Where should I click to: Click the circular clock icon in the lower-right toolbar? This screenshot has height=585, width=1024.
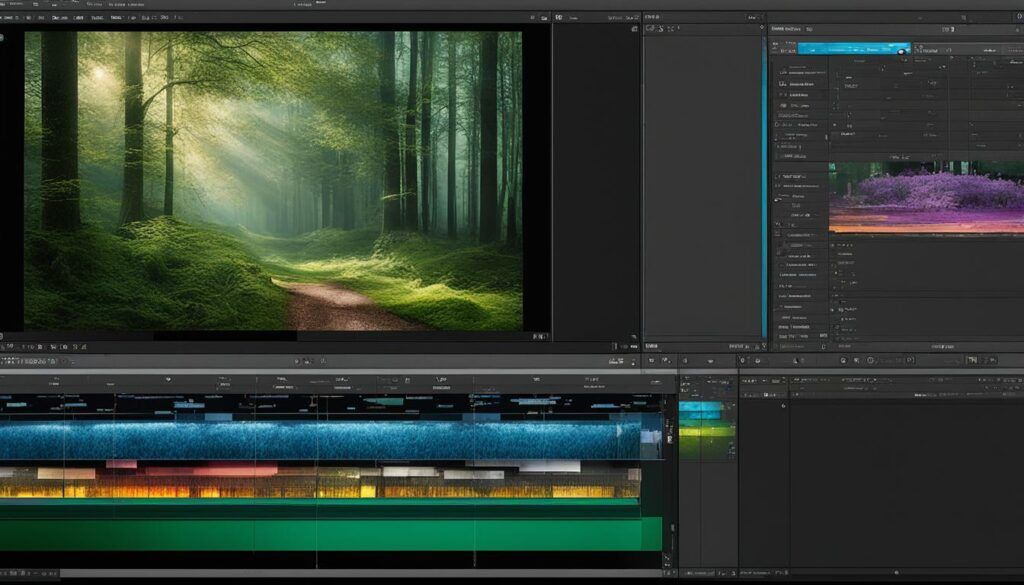pyautogui.click(x=871, y=360)
